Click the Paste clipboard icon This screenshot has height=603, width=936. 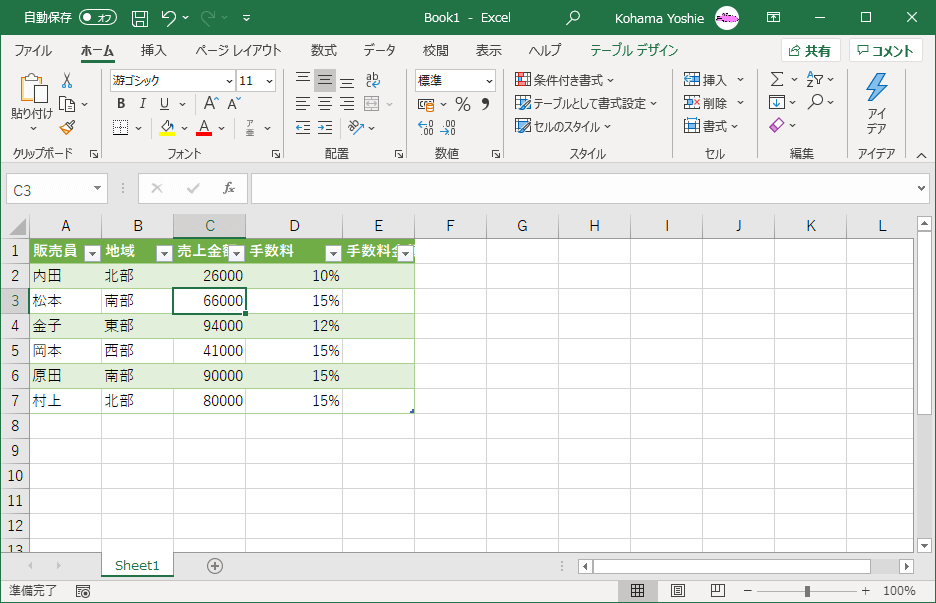point(33,88)
